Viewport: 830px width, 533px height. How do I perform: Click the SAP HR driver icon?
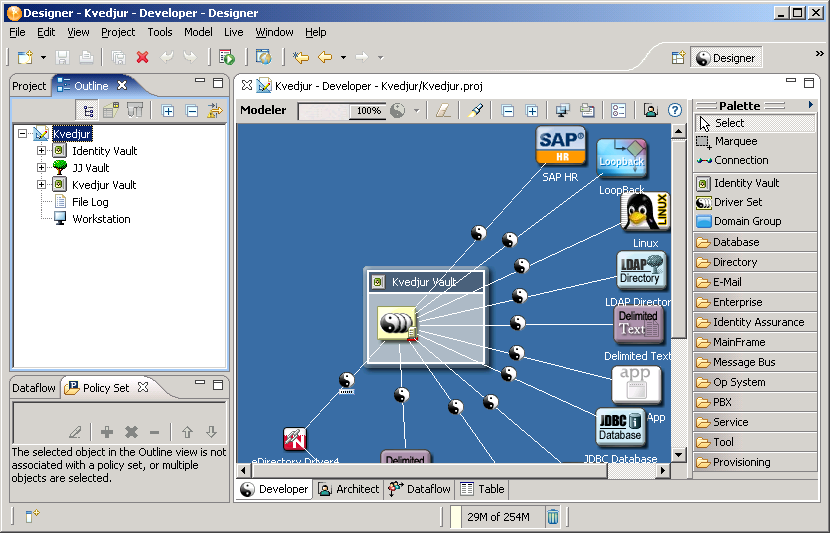pos(561,146)
